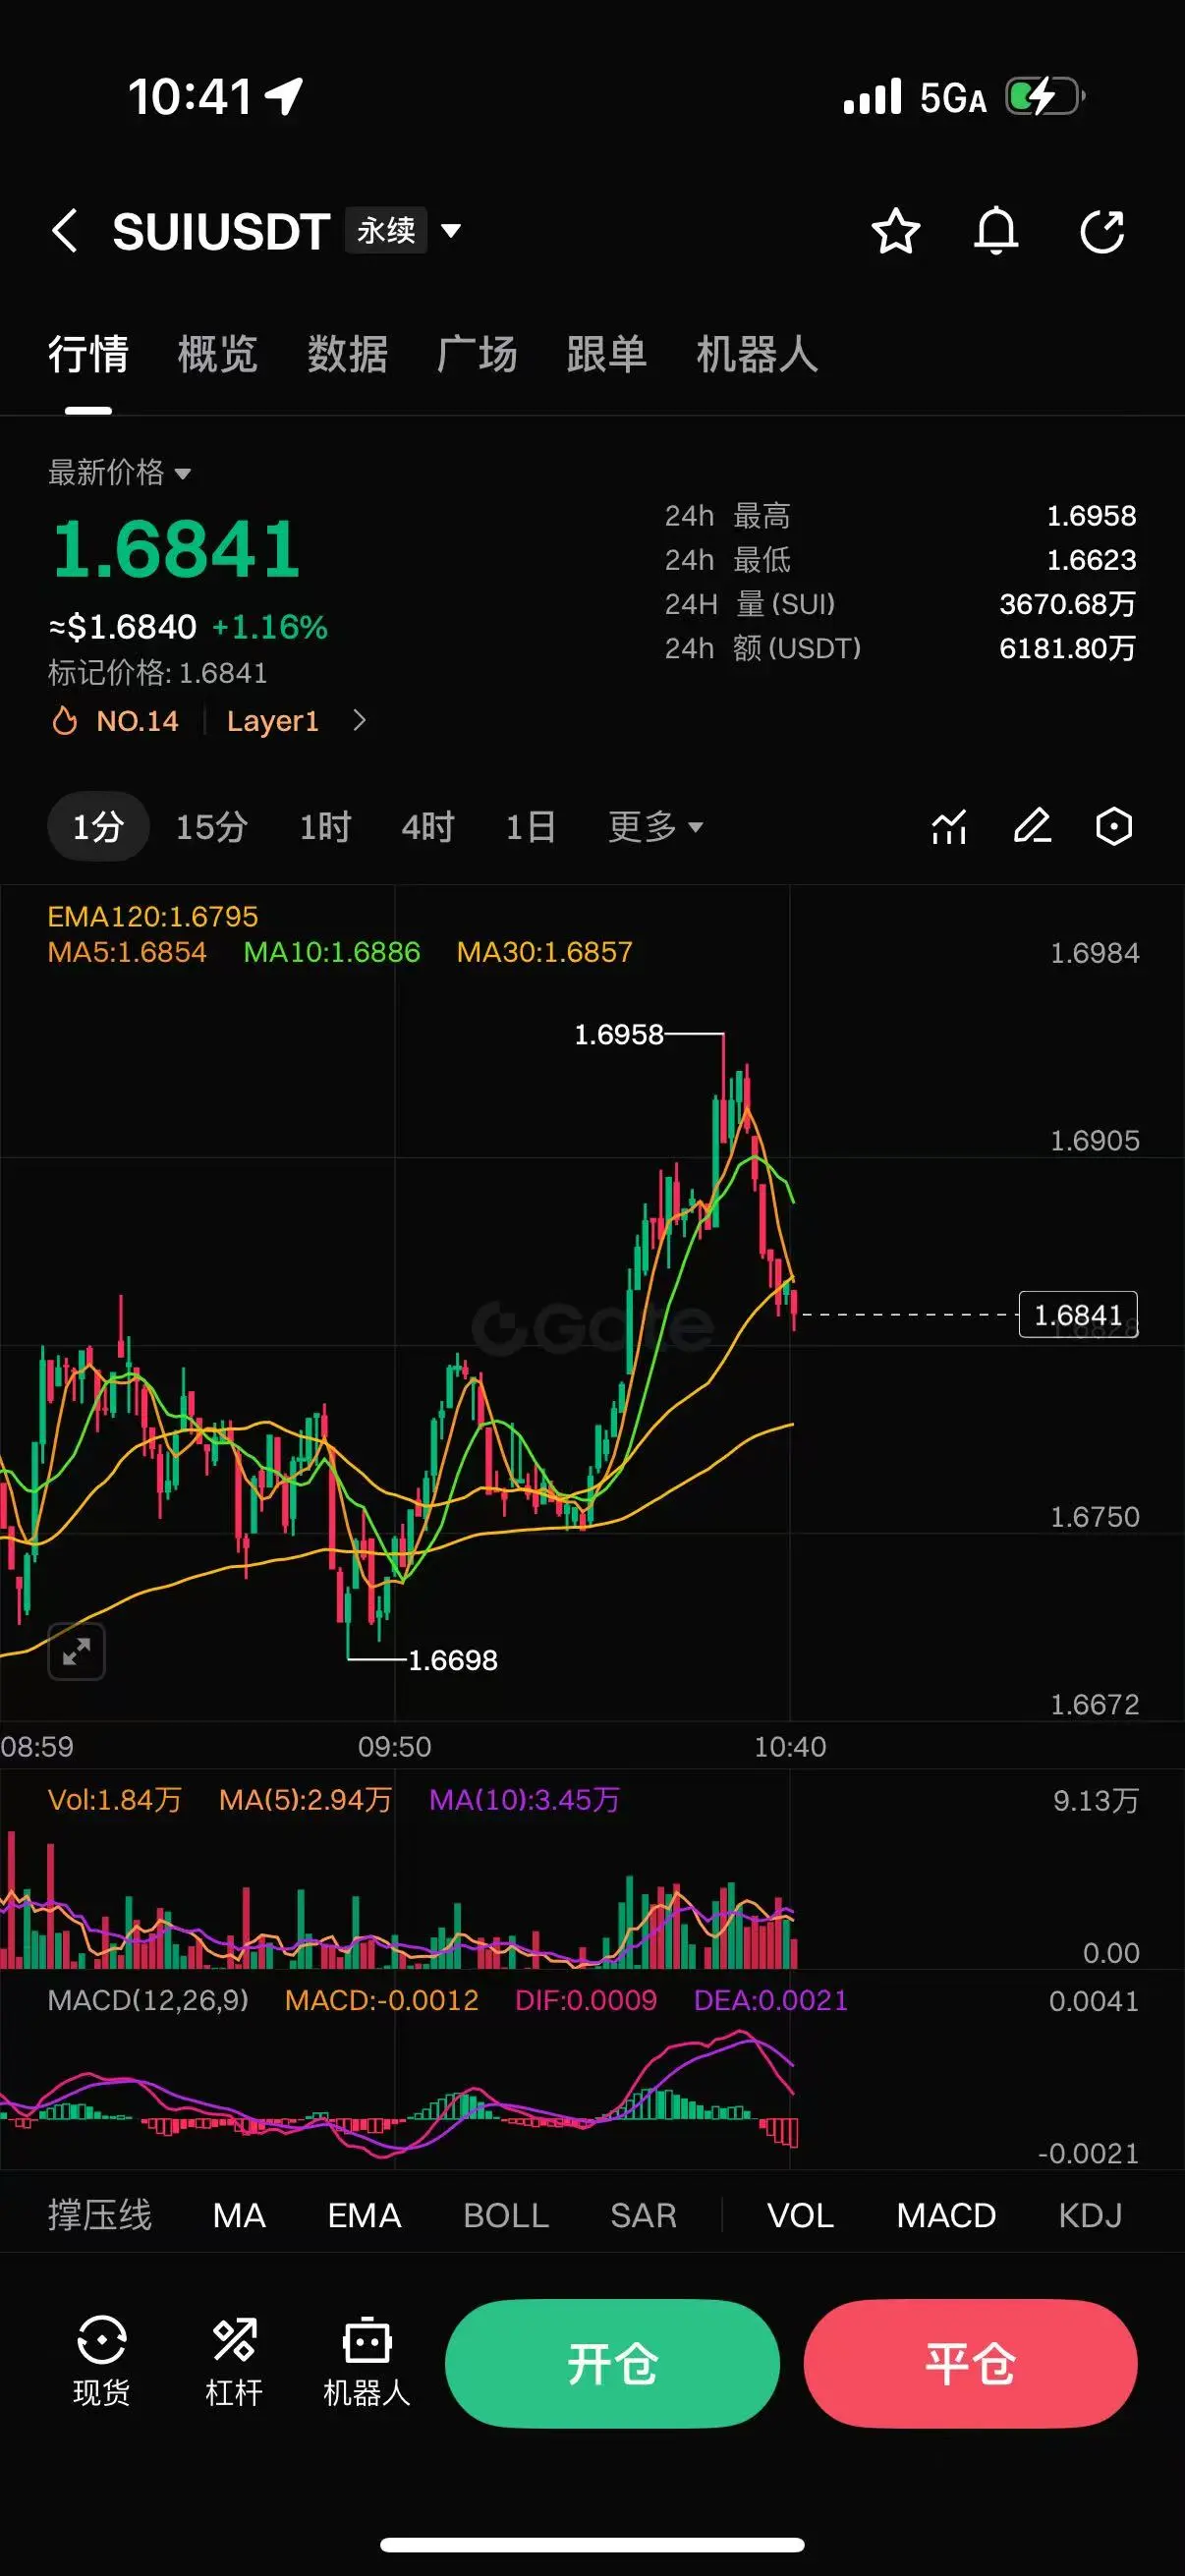Toggle 撑压线 indicator
1185x2576 pixels.
coord(100,2215)
